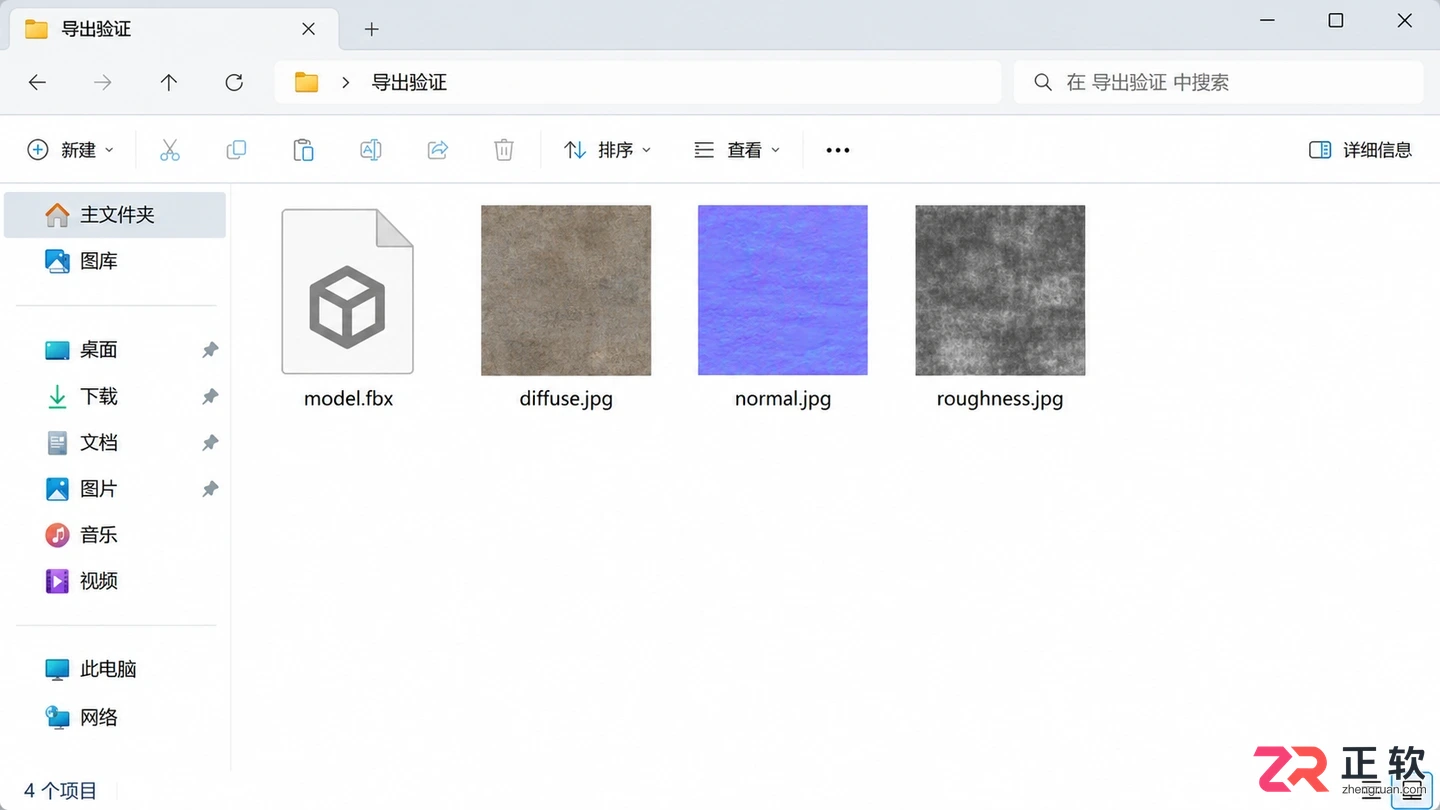Go back with the left arrow

38,83
